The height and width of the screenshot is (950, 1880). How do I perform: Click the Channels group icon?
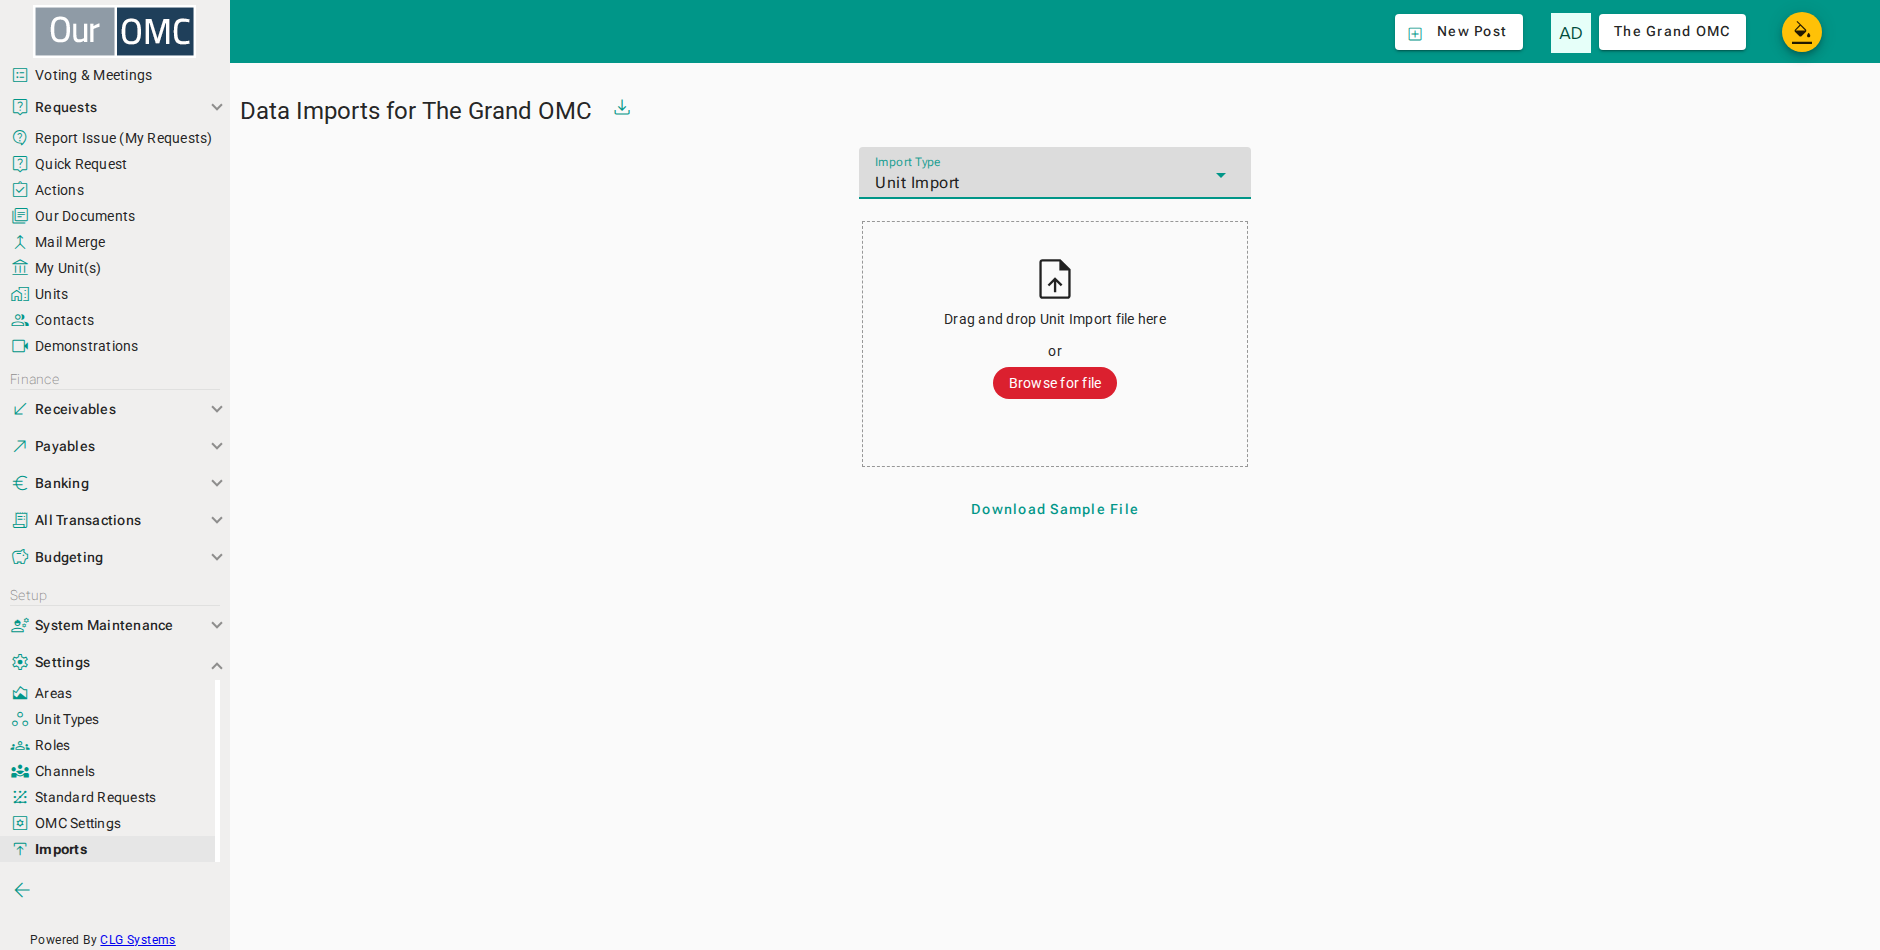click(20, 771)
